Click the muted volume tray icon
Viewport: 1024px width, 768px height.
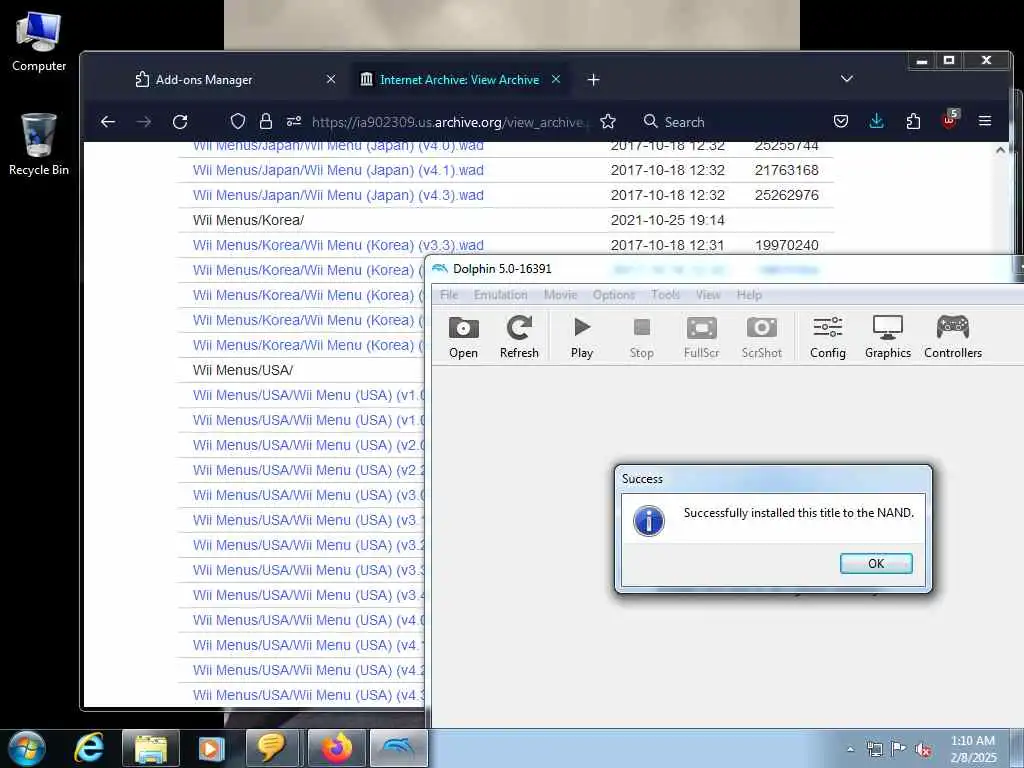point(923,750)
